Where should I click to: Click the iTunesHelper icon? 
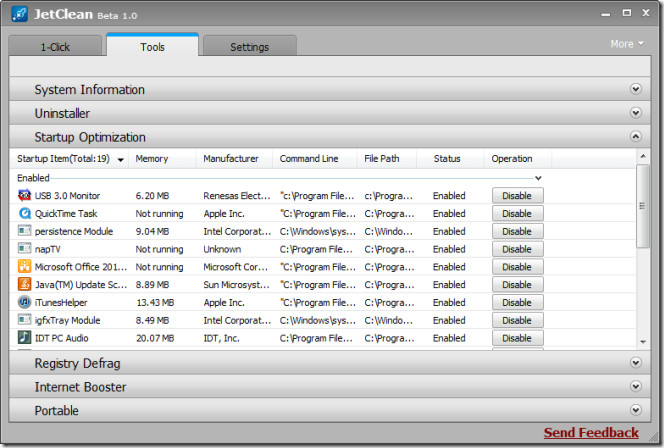(x=24, y=302)
